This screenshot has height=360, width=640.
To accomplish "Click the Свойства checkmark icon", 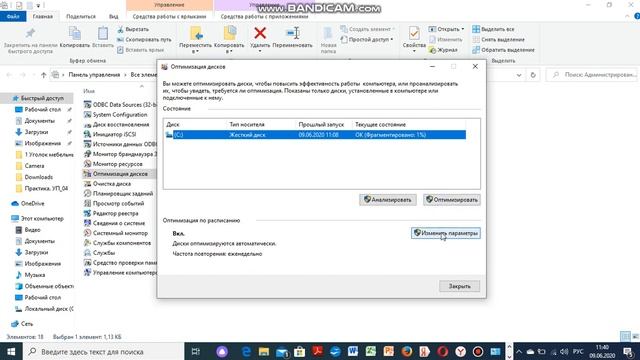I will coord(414,33).
